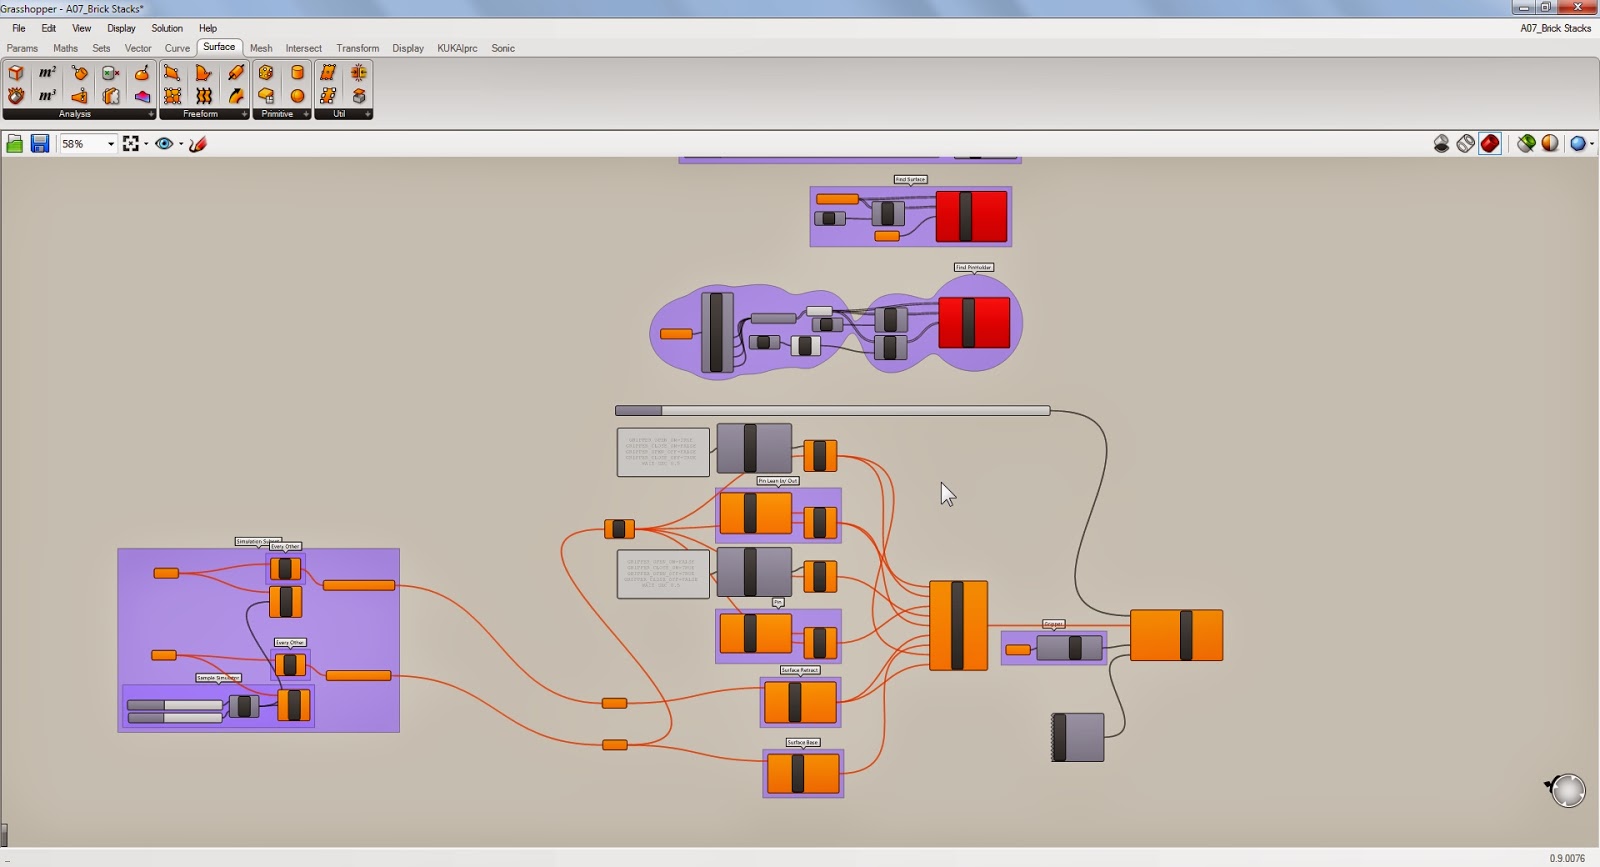
Task: Choose the rainbow surface curvature icon
Action: (x=142, y=96)
